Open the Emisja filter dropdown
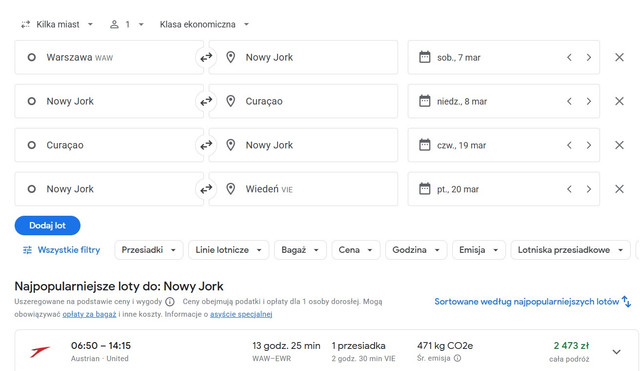This screenshot has width=640, height=371. tap(479, 250)
